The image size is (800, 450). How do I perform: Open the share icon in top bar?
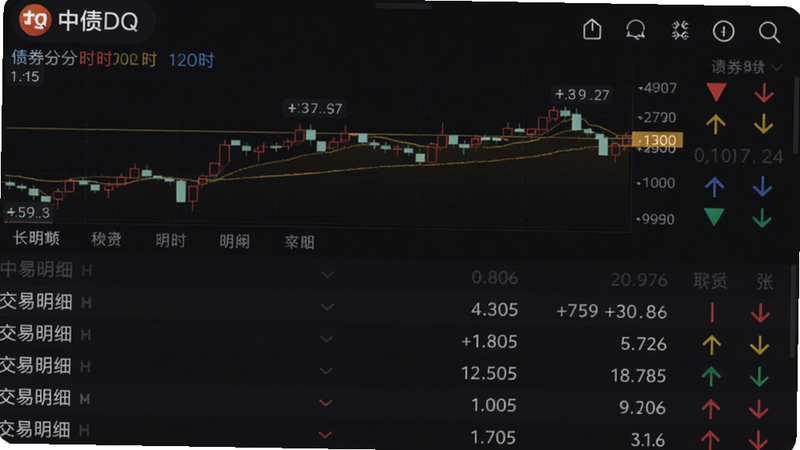point(592,29)
